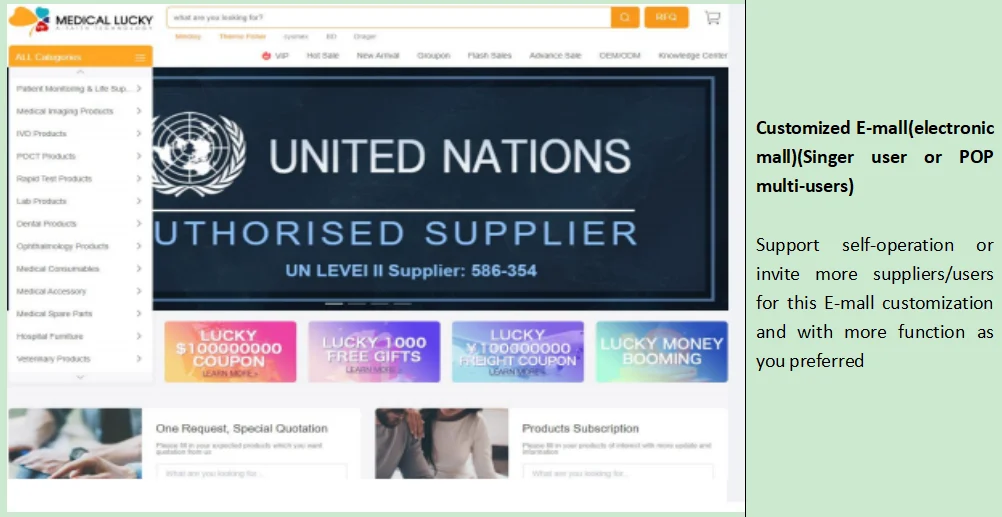Open the VIP nav label
This screenshot has height=517, width=1002.
[x=282, y=56]
